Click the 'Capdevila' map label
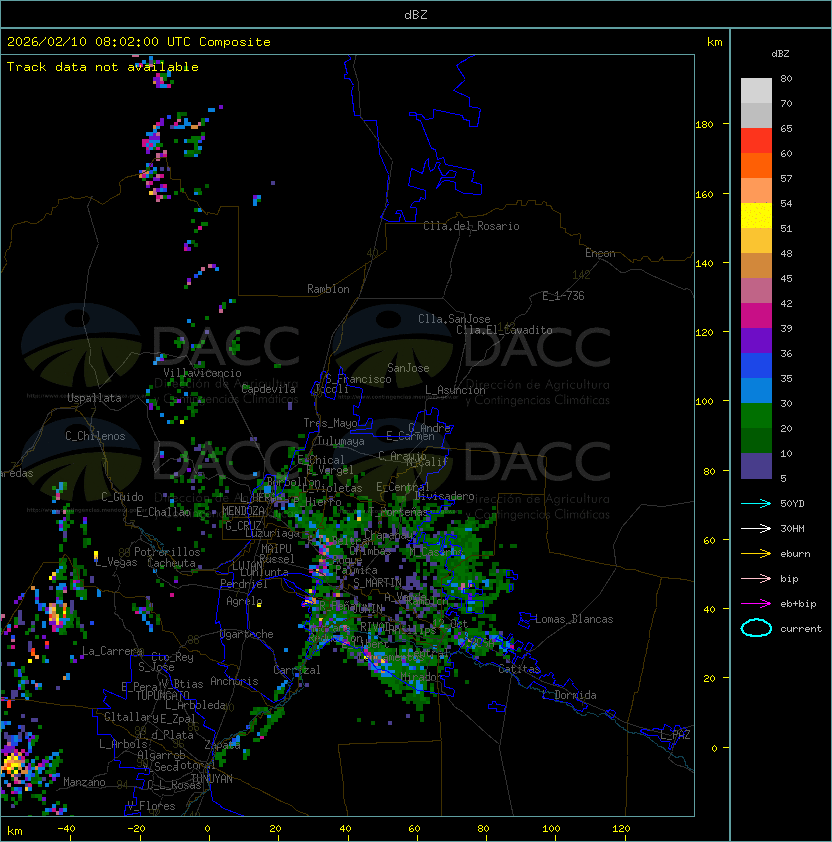The height and width of the screenshot is (842, 832). 269,389
